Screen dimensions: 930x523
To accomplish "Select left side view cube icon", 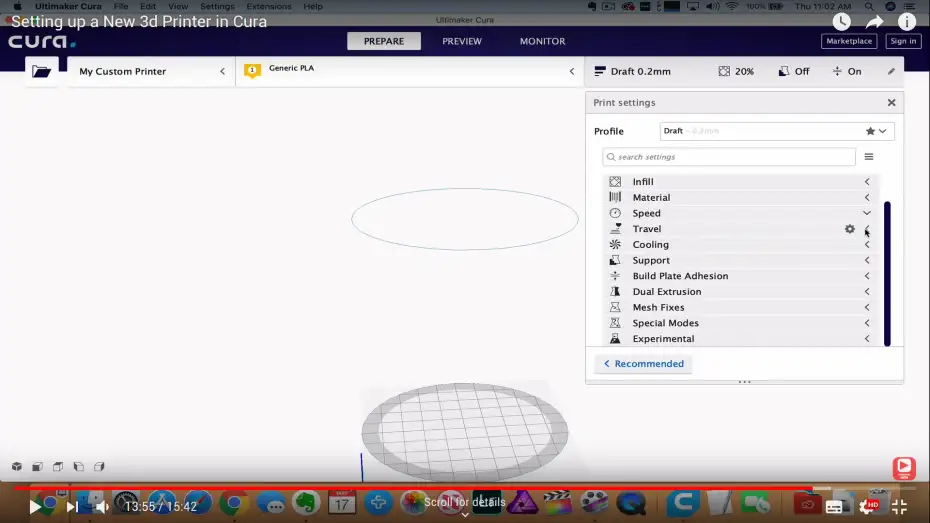I will coord(78,467).
